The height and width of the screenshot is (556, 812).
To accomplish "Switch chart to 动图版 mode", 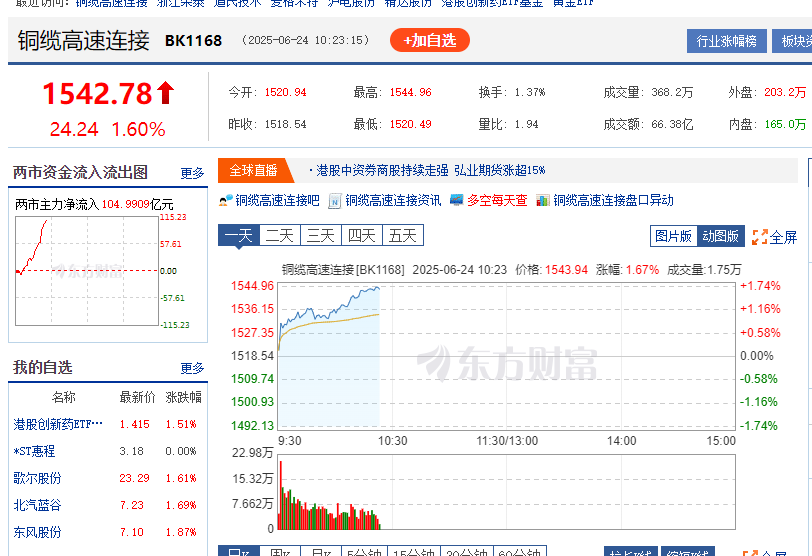I will pyautogui.click(x=720, y=236).
